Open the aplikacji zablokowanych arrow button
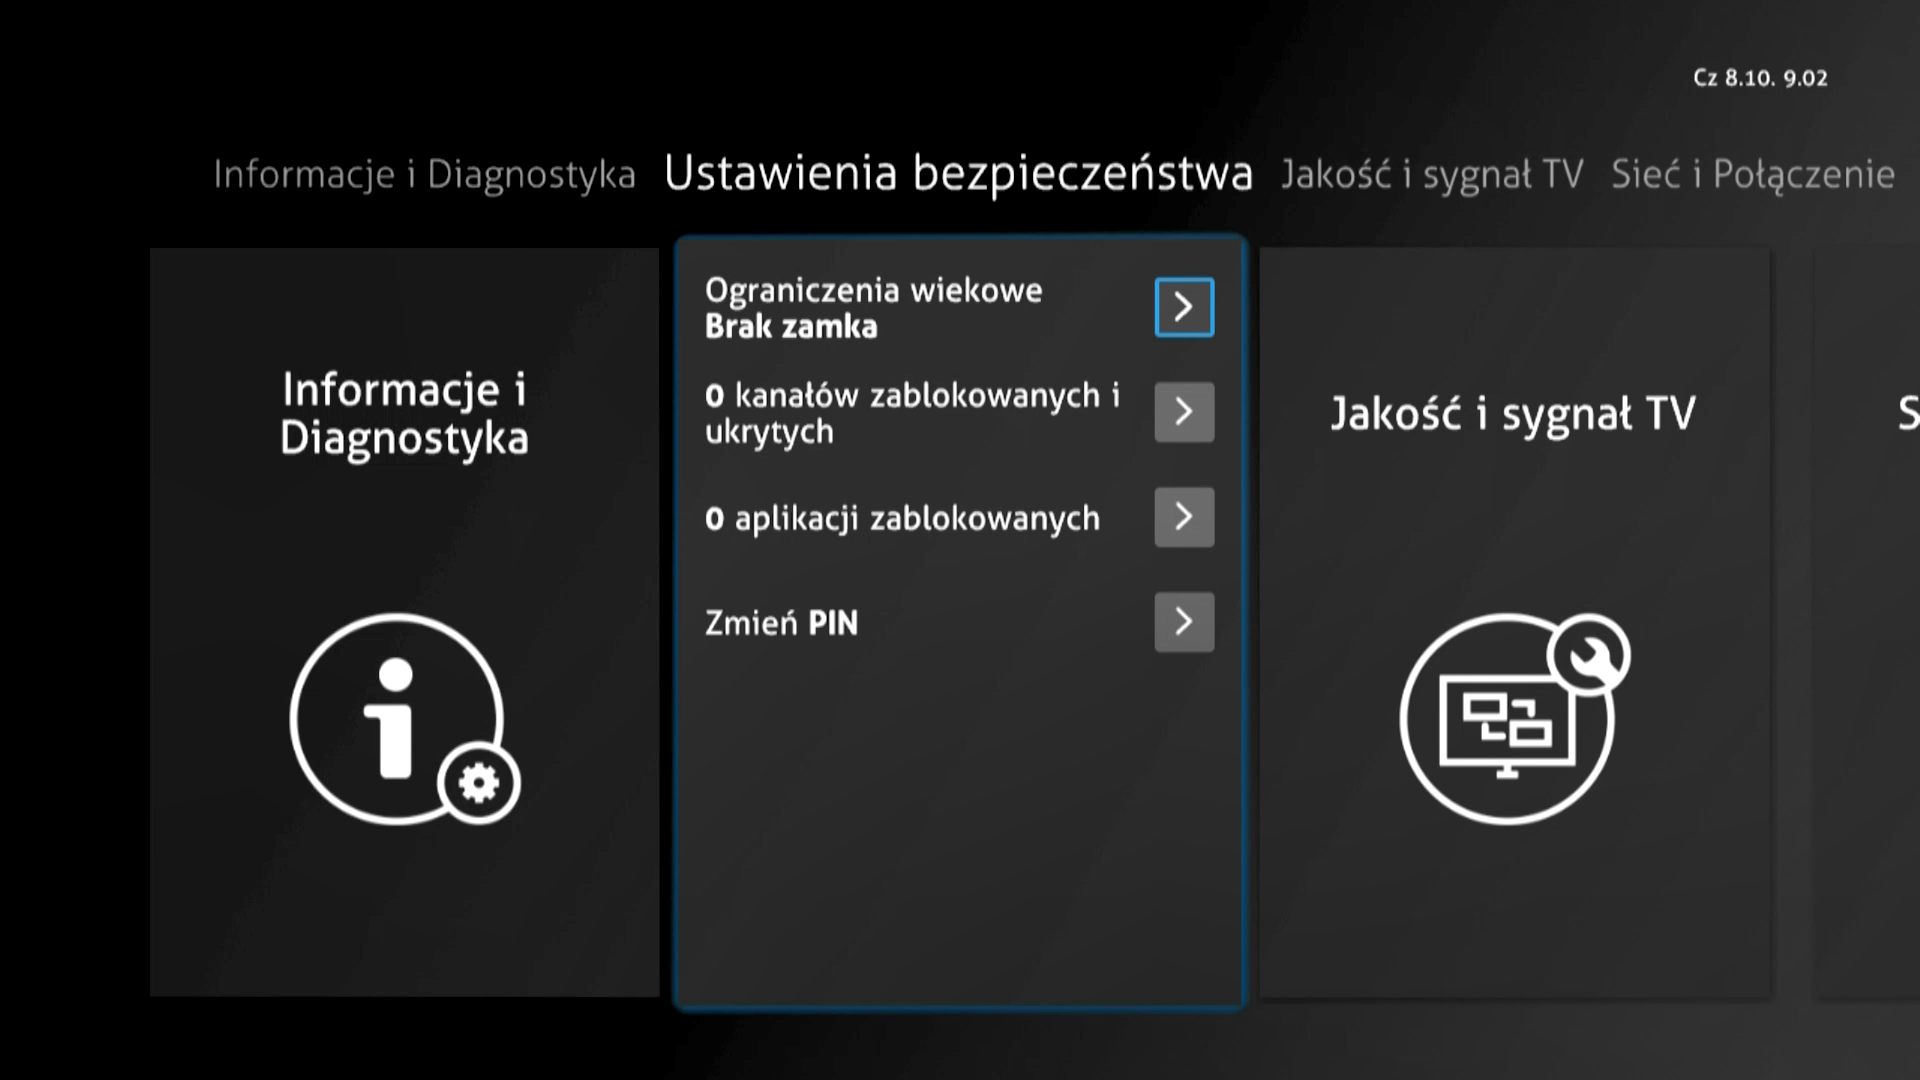This screenshot has width=1920, height=1080. [1184, 517]
